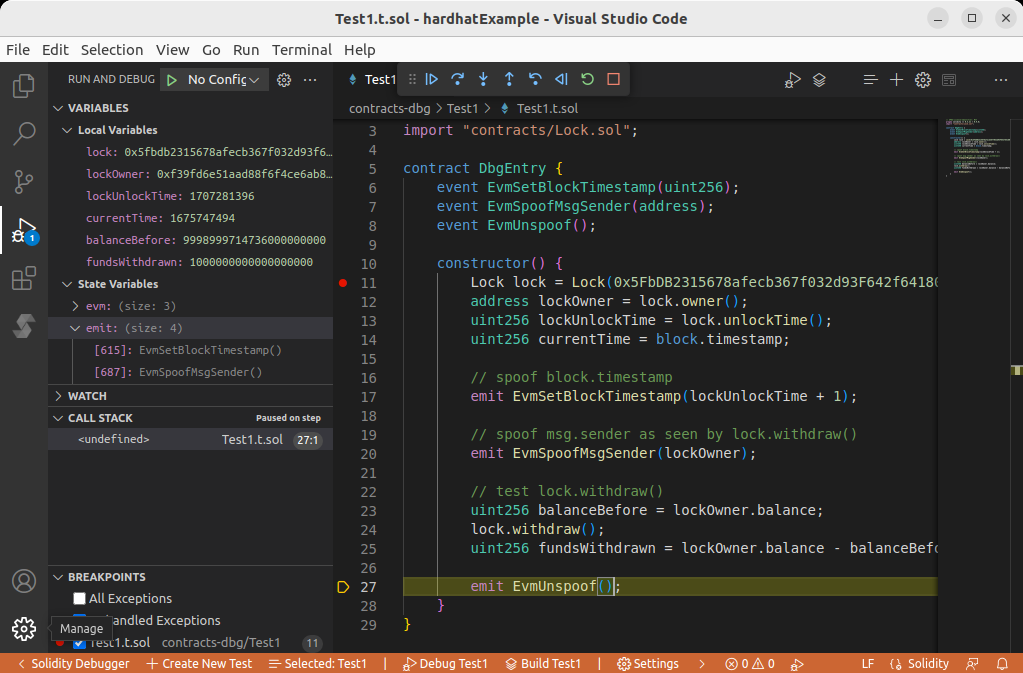Viewport: 1023px width, 673px height.
Task: Open the No Config launch configuration dropdown
Action: coord(225,80)
